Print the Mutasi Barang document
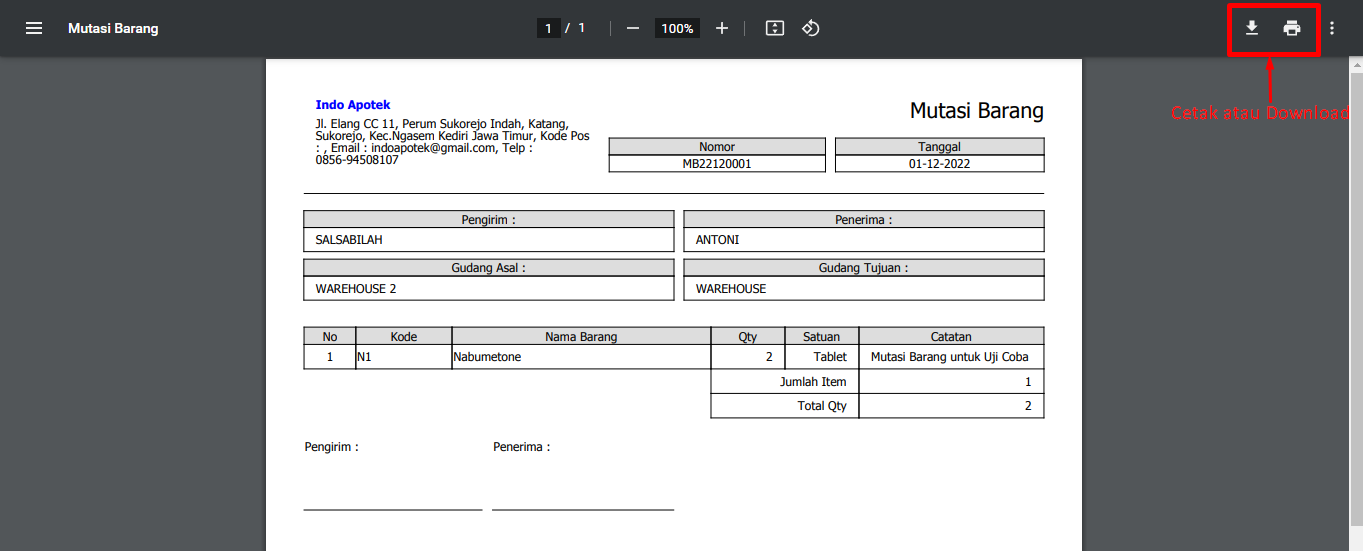The width and height of the screenshot is (1363, 551). (1292, 28)
